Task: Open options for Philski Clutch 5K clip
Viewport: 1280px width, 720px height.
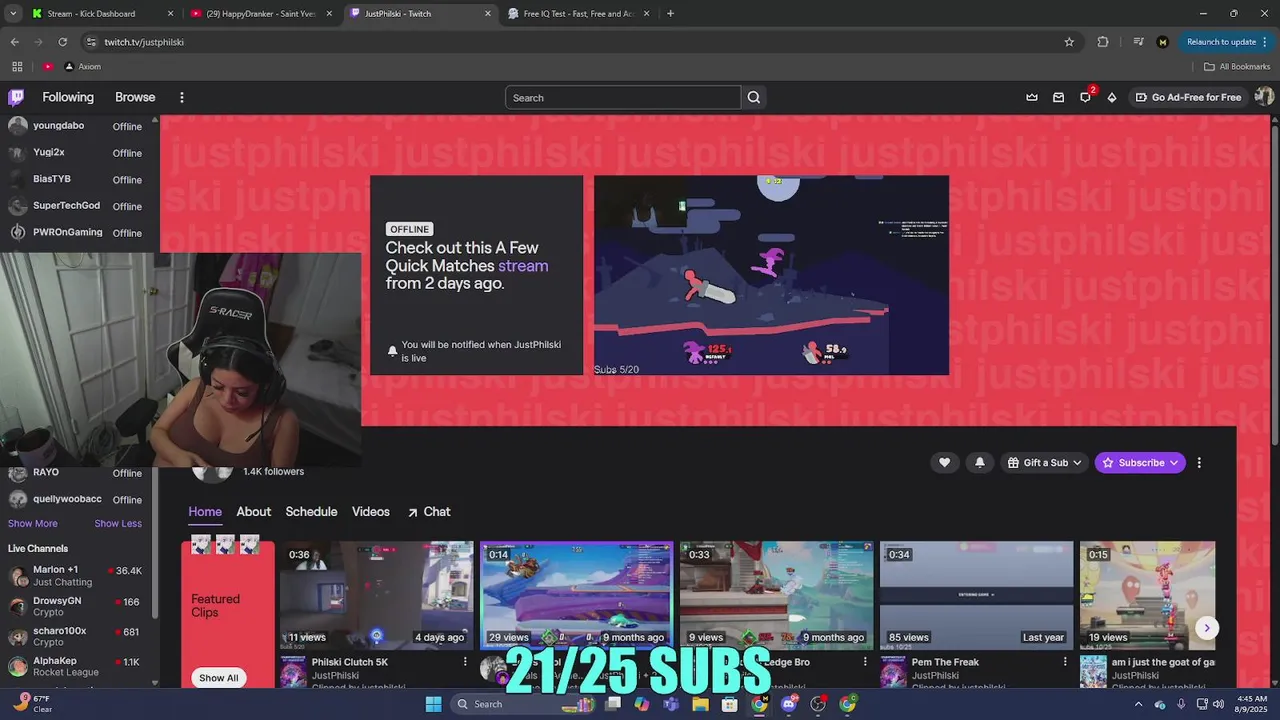Action: (x=465, y=662)
